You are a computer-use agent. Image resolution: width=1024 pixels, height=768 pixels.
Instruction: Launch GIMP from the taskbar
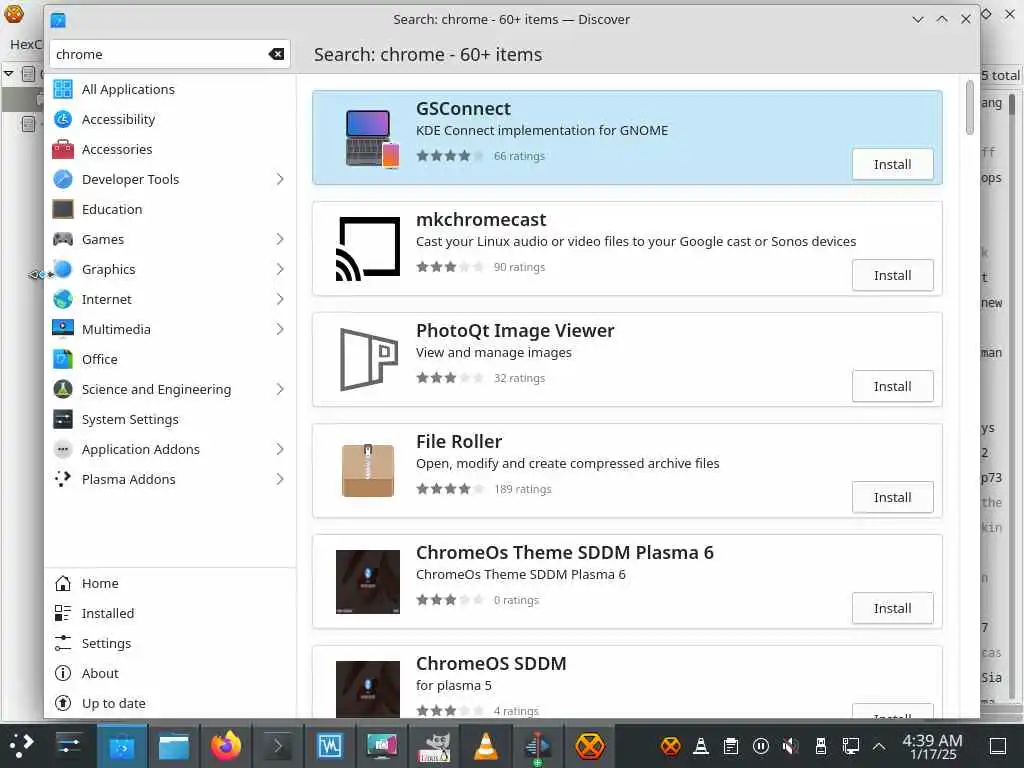coord(434,746)
